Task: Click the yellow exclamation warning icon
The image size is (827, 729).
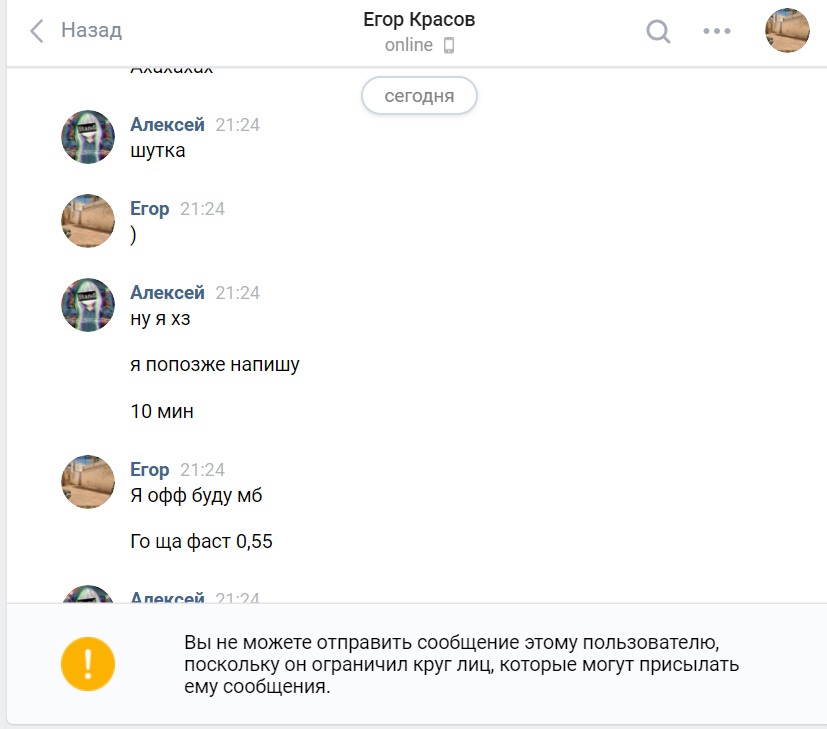Action: point(88,664)
